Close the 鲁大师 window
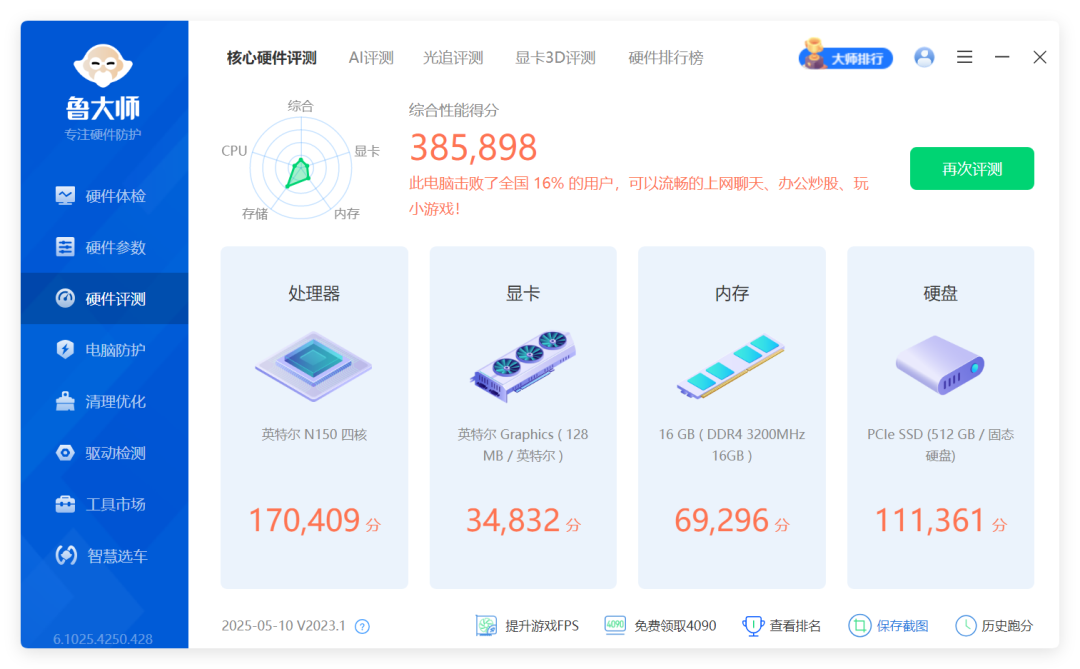The width and height of the screenshot is (1080, 669). pyautogui.click(x=1040, y=57)
